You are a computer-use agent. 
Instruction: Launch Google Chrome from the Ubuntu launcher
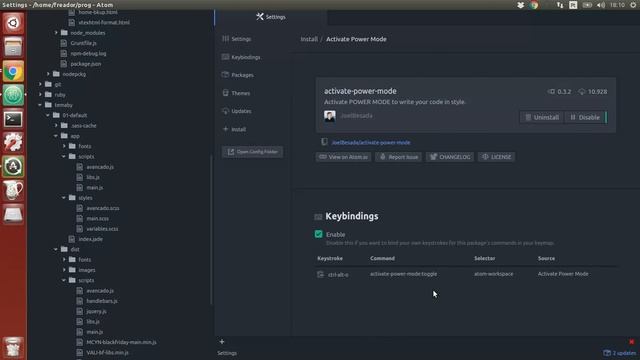click(13, 71)
